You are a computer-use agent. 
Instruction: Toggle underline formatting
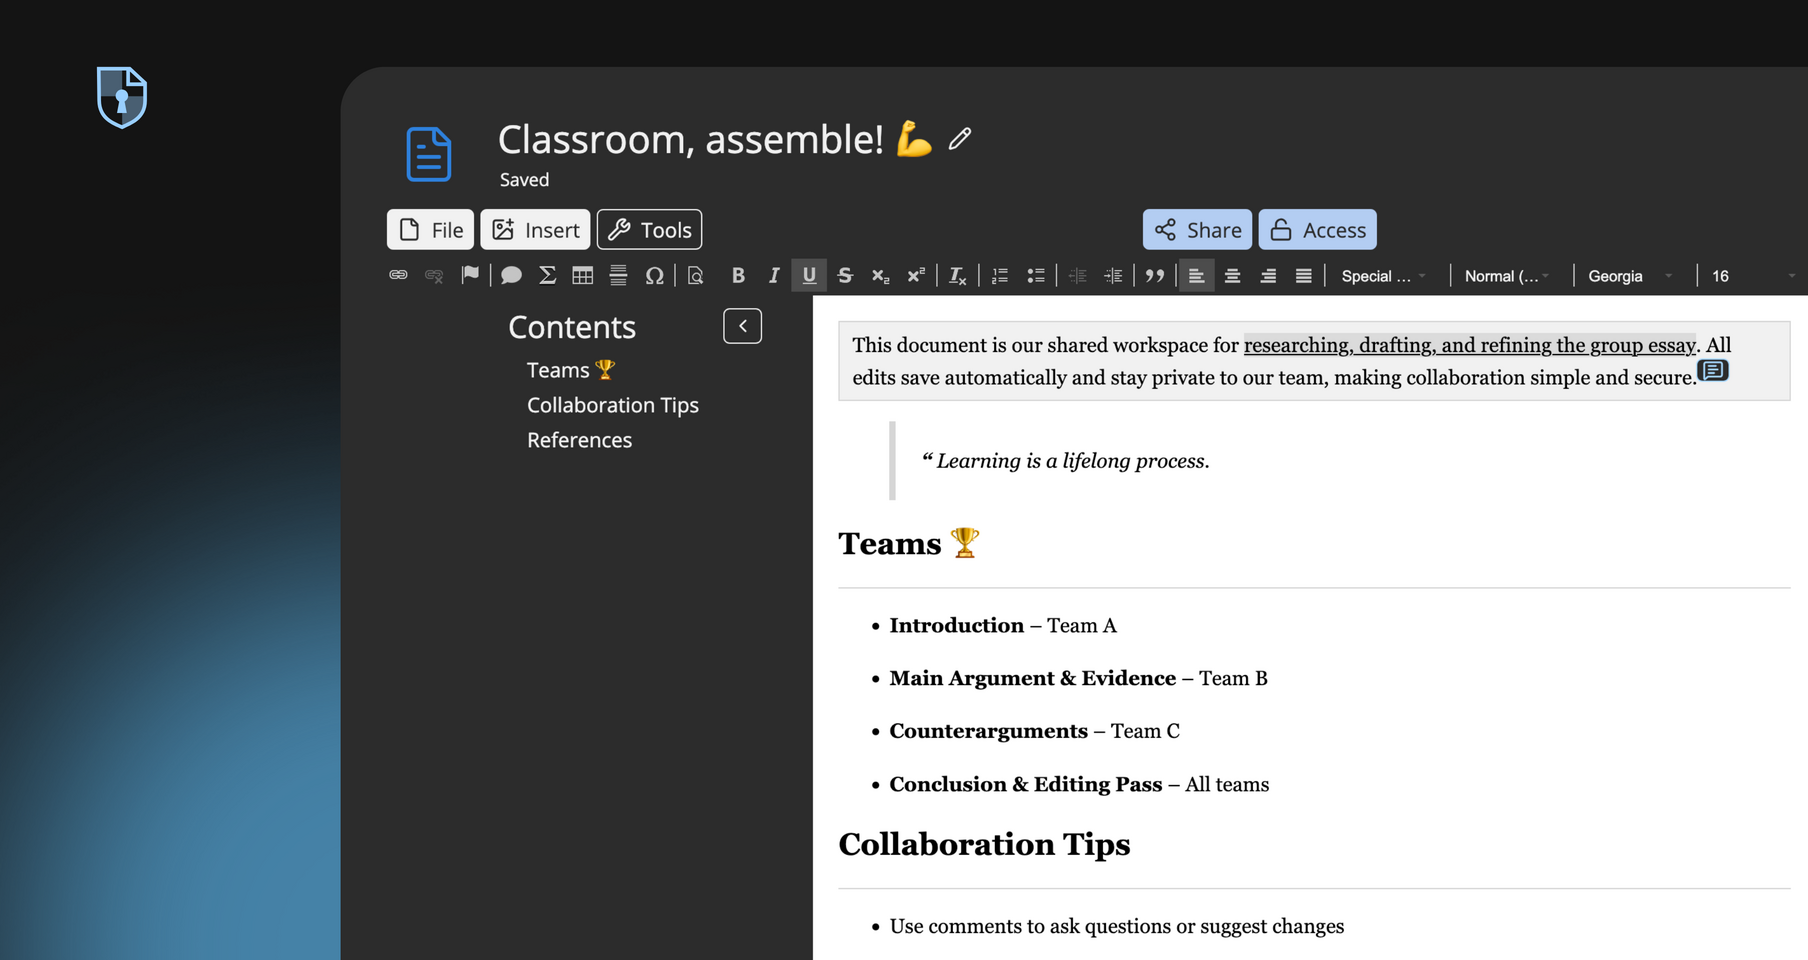(809, 275)
